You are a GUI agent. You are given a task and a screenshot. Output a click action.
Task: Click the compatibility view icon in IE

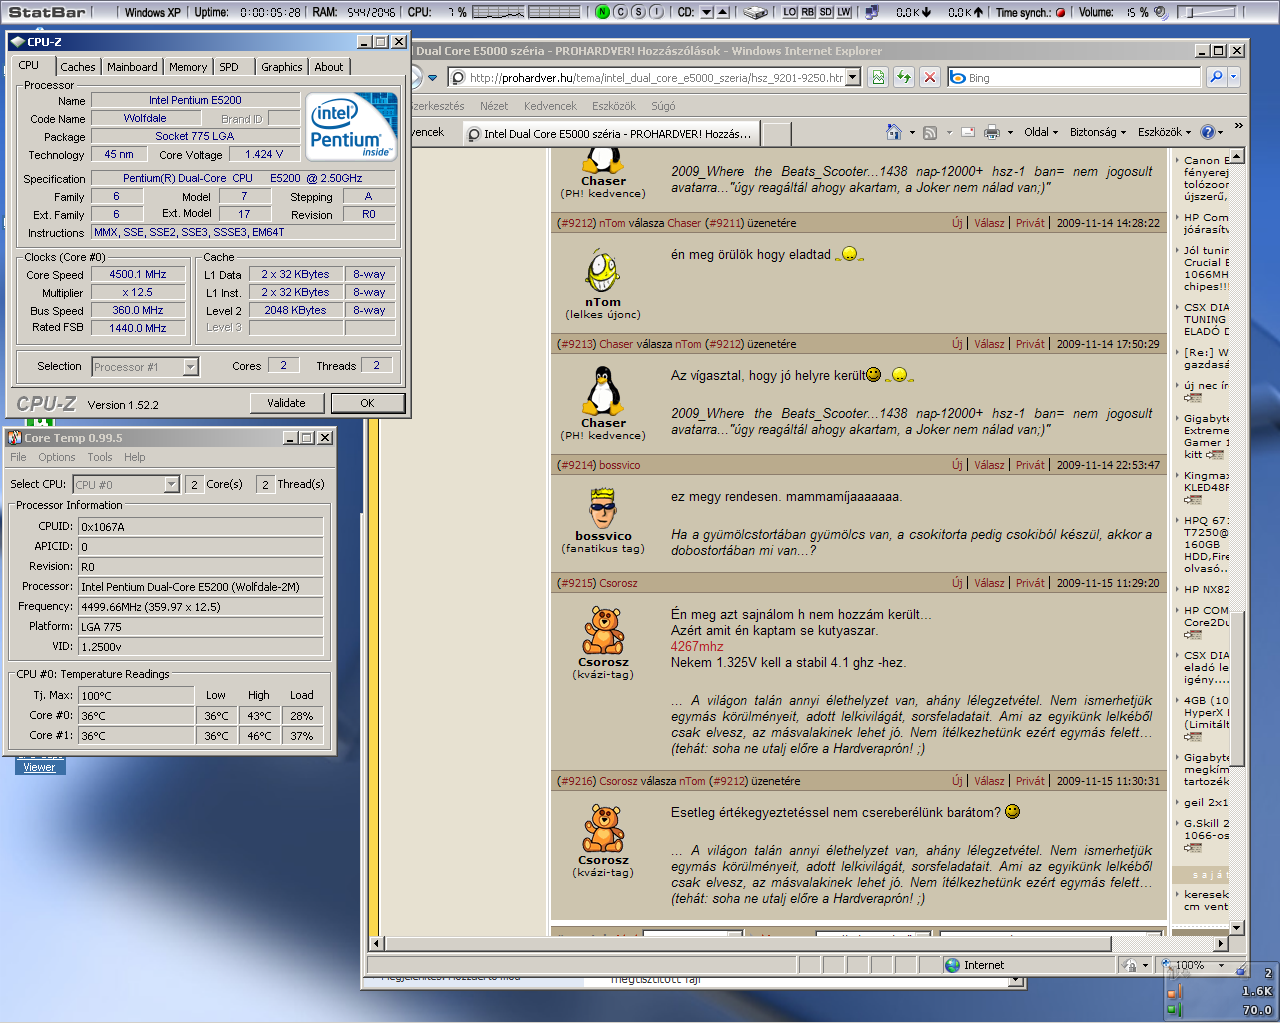coord(878,77)
